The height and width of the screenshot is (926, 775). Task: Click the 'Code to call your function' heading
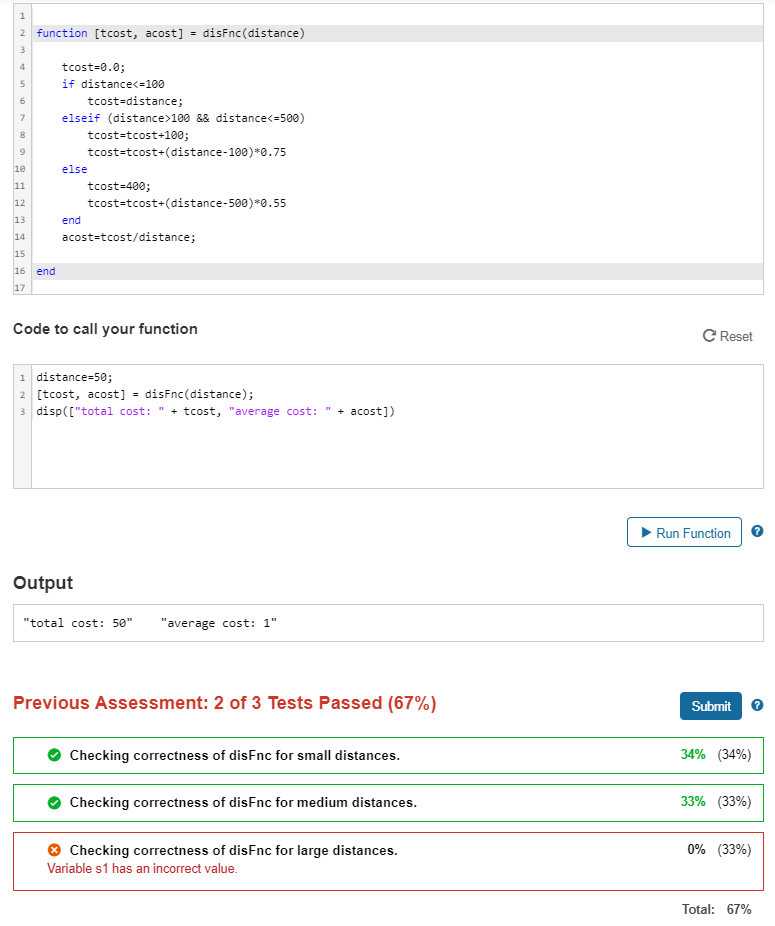(105, 329)
